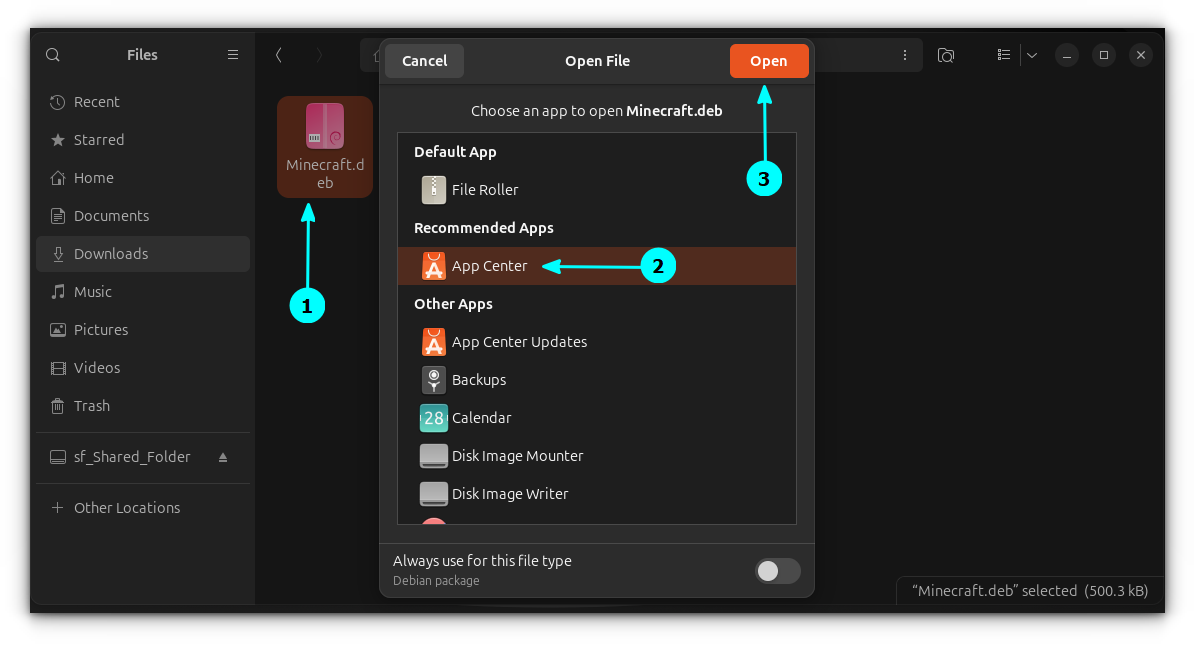Select the Calendar app
Viewport: 1195px width, 645px height.
597,419
